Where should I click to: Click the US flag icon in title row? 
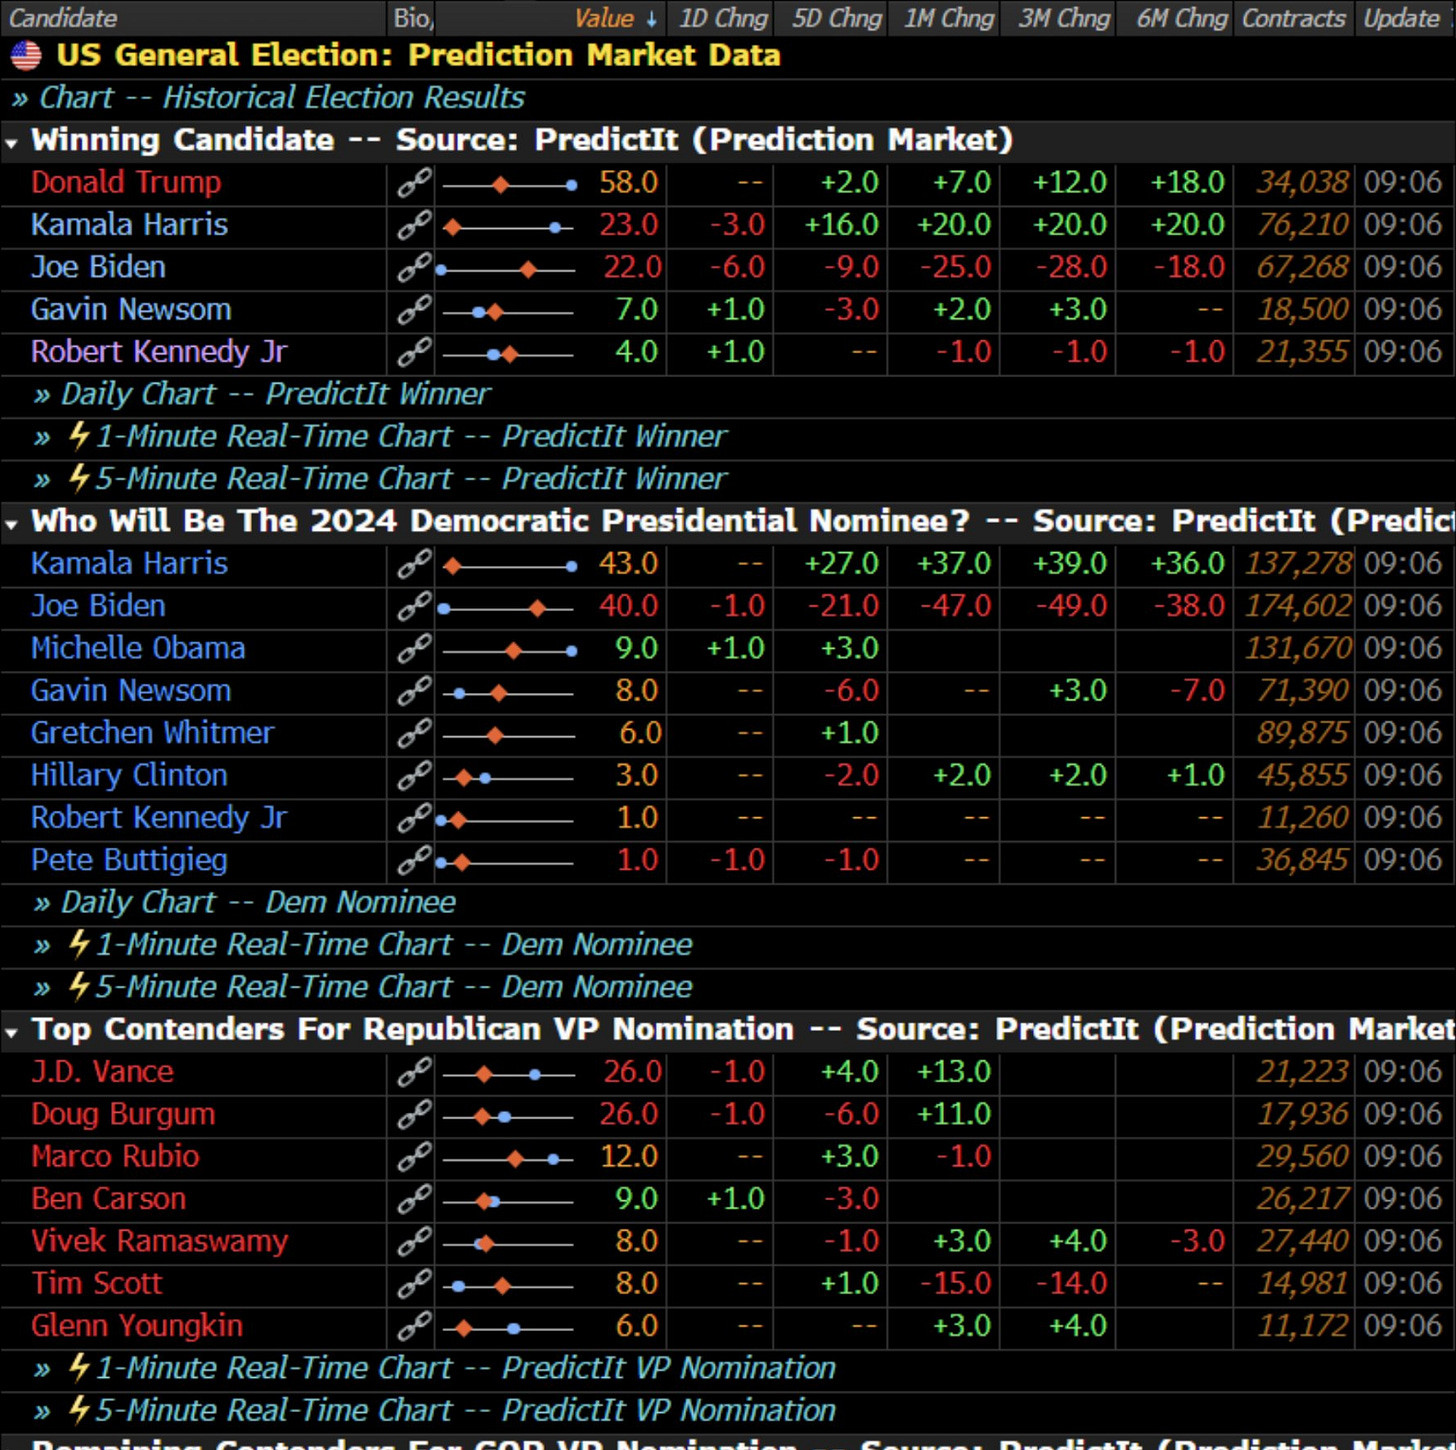pos(25,56)
